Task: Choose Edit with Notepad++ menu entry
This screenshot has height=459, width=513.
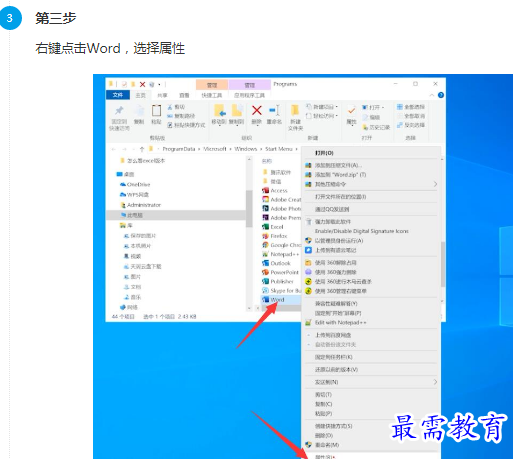Action: click(371, 322)
